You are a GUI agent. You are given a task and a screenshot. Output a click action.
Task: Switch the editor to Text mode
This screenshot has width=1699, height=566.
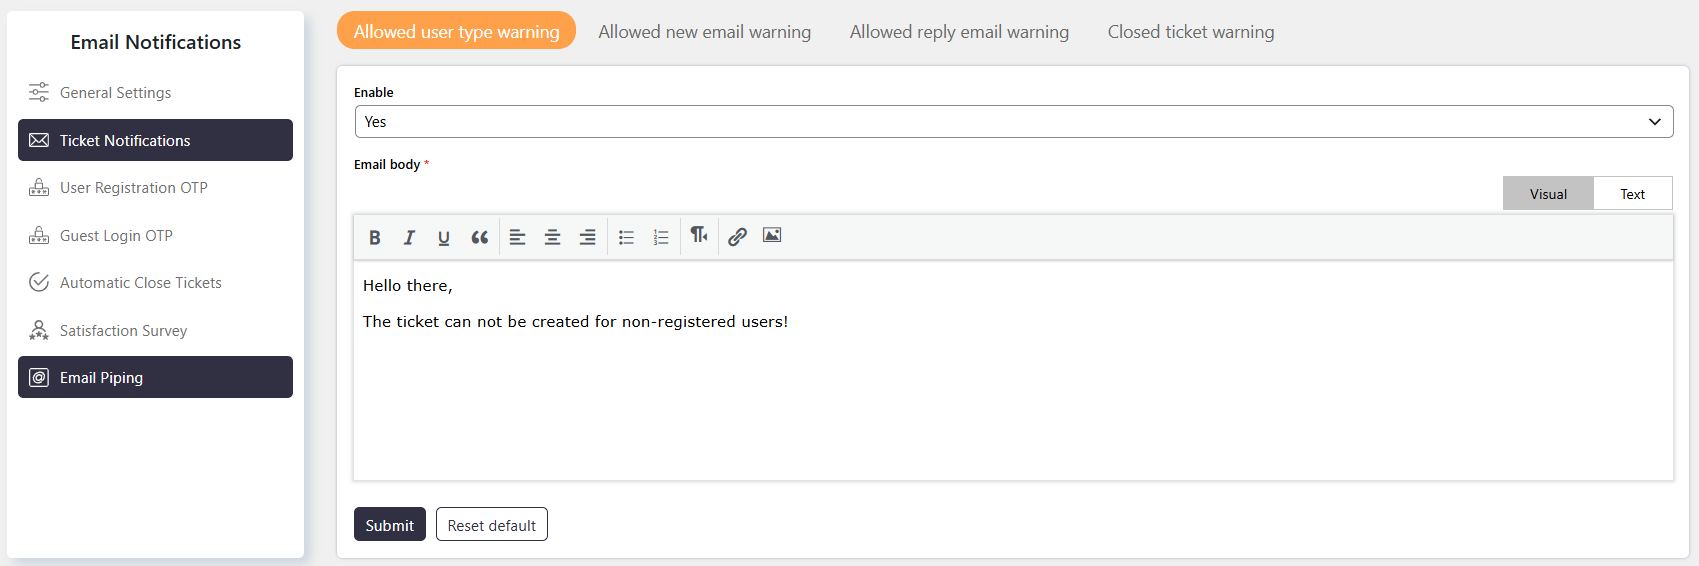(x=1632, y=194)
